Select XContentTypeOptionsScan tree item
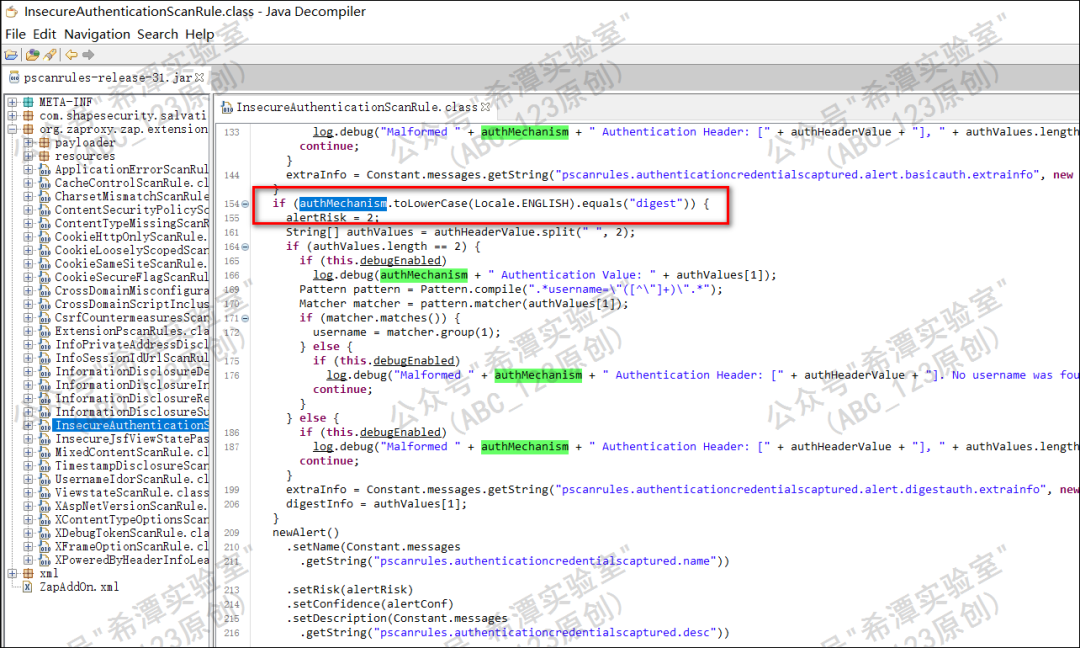 [131, 520]
